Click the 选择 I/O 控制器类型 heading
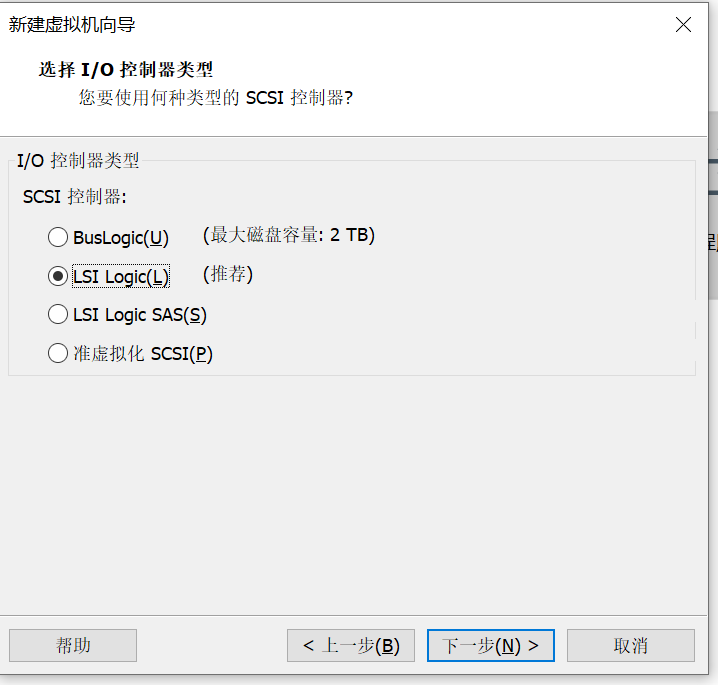Screen dimensions: 718x685 coord(126,70)
